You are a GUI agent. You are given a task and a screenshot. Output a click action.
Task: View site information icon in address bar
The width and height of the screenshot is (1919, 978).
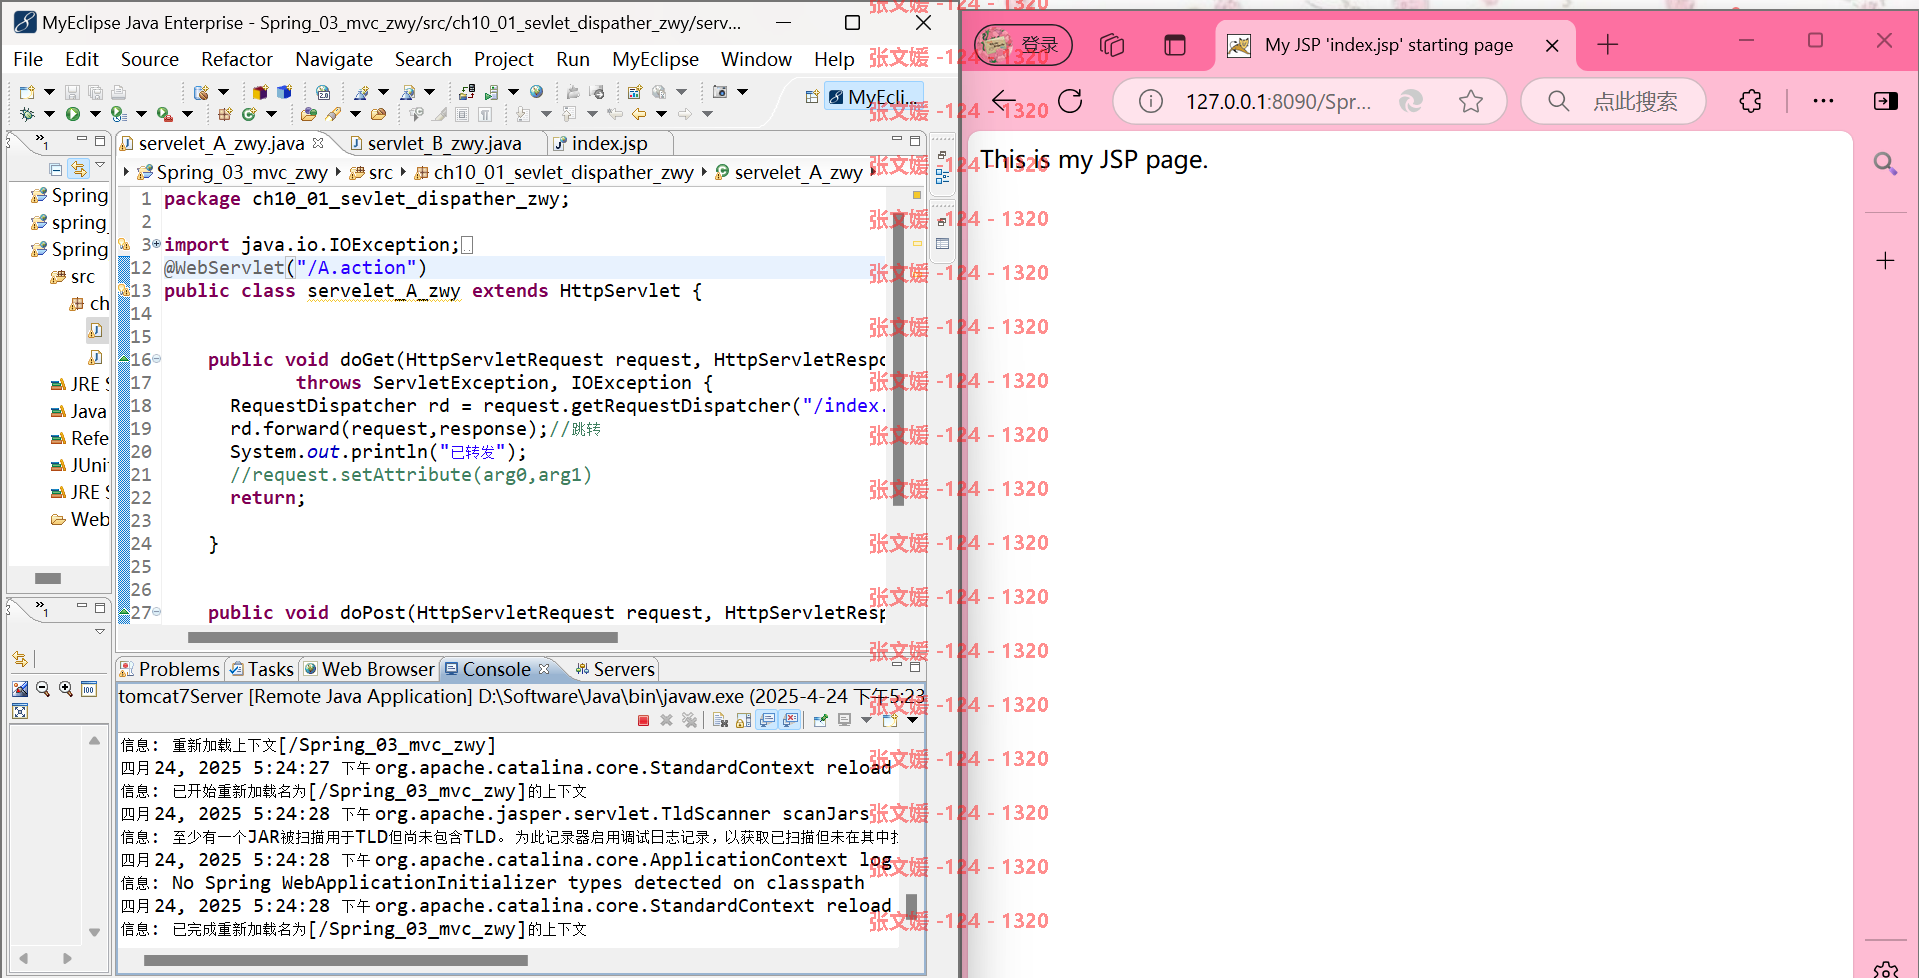click(x=1151, y=101)
